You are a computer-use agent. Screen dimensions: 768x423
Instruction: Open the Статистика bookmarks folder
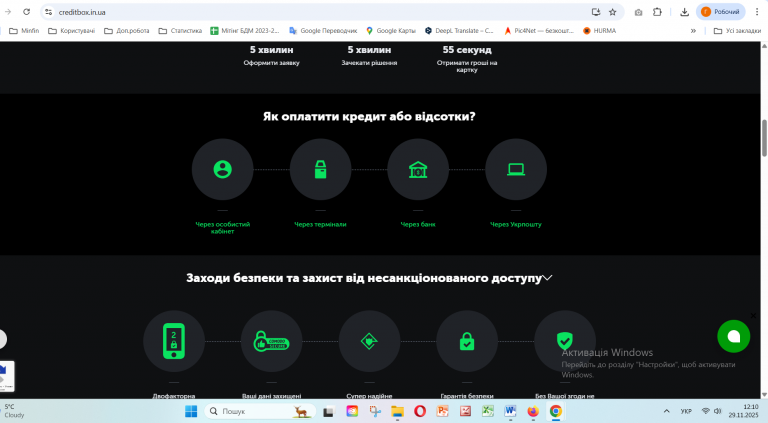(x=180, y=30)
